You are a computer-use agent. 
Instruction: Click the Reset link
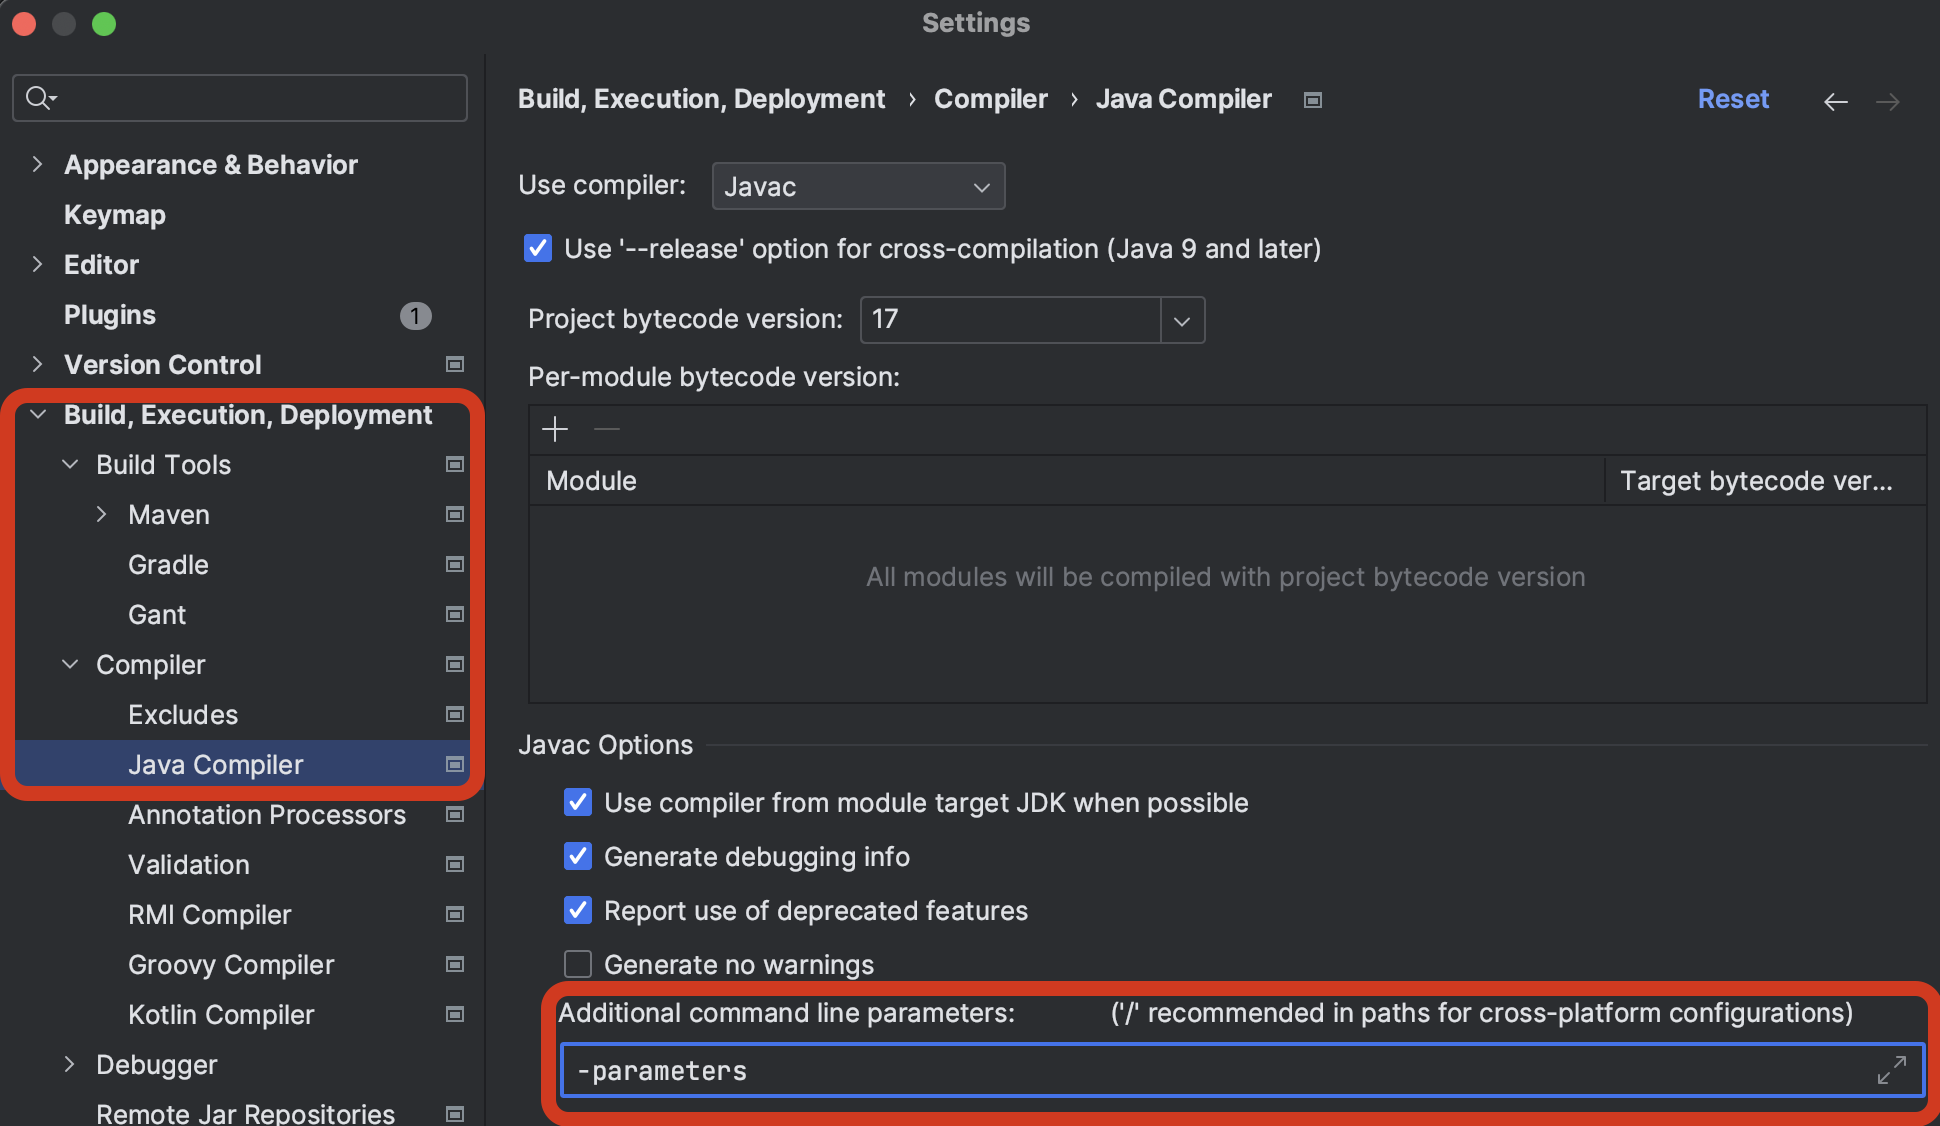(1733, 99)
